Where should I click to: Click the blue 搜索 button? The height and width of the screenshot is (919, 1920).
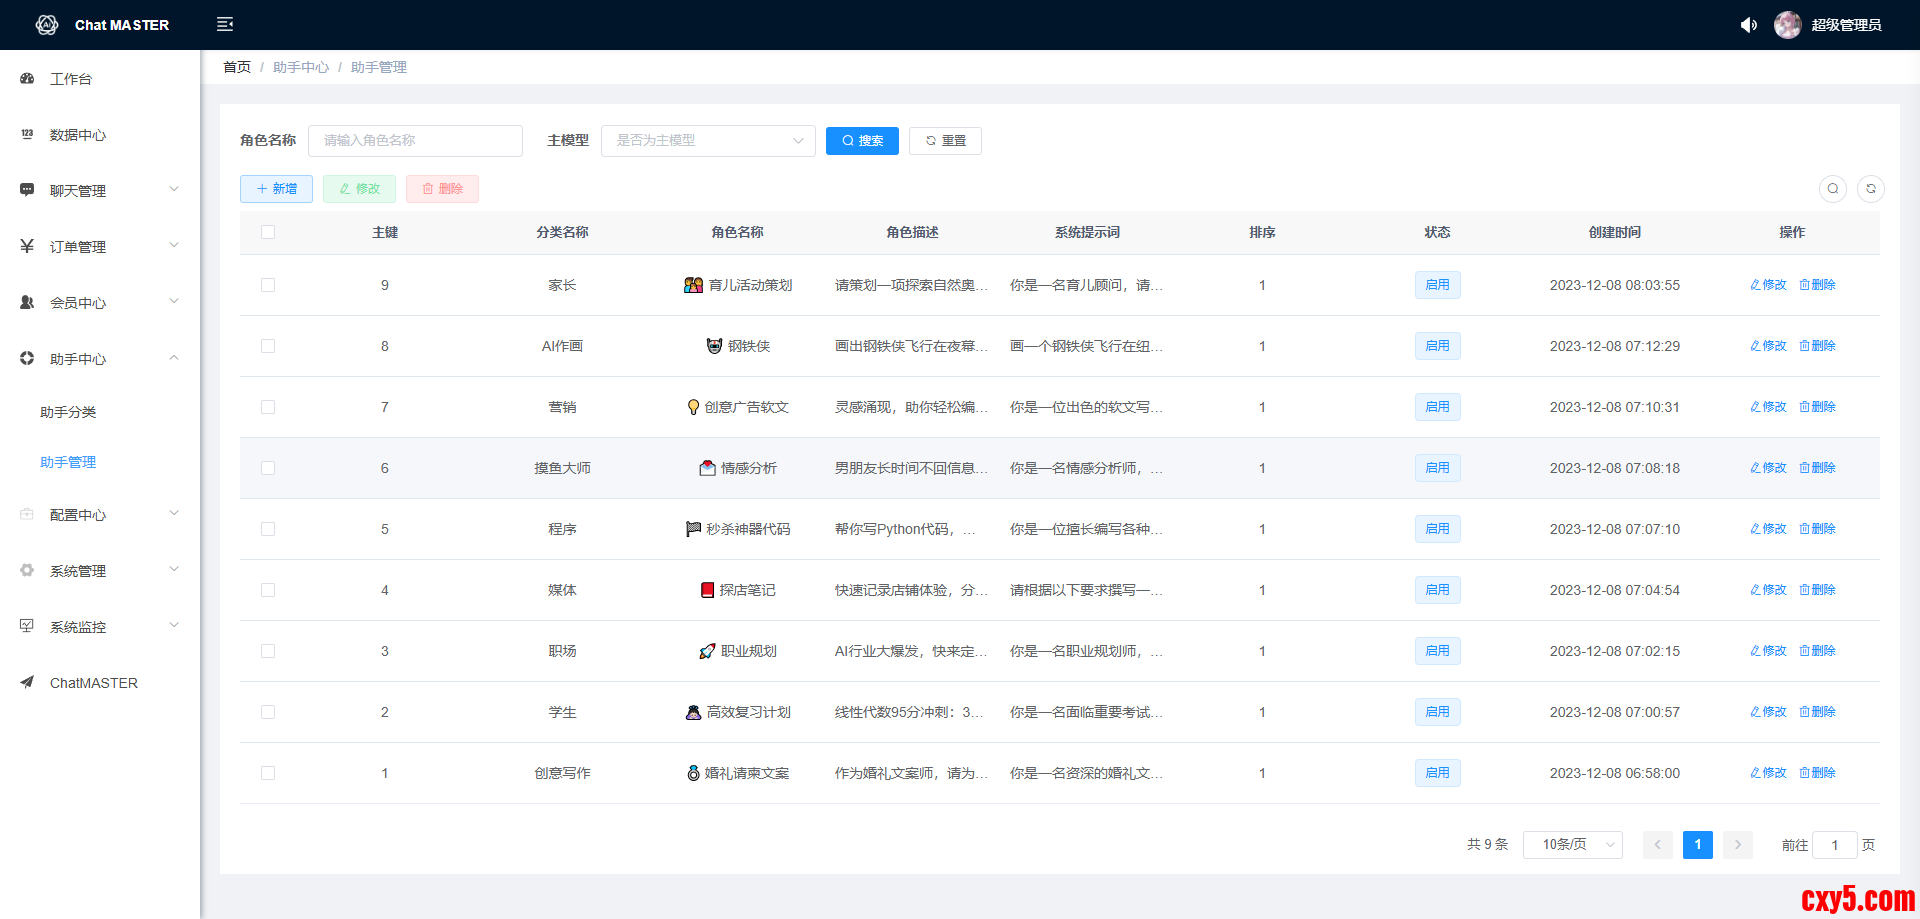(862, 141)
